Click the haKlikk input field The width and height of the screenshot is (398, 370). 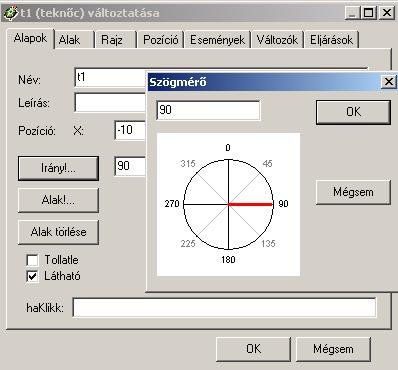click(224, 307)
